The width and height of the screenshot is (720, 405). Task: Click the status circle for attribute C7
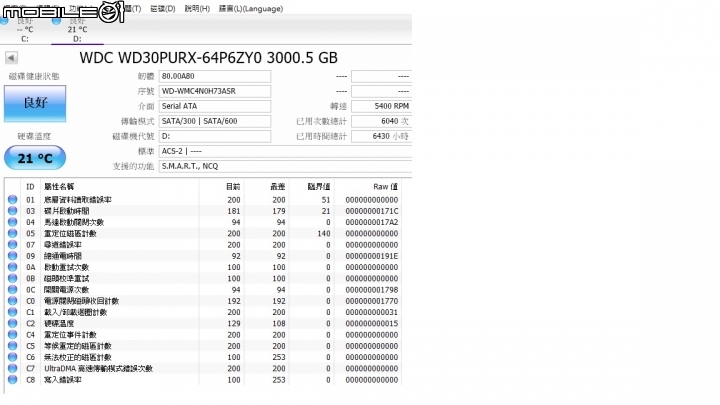12,368
